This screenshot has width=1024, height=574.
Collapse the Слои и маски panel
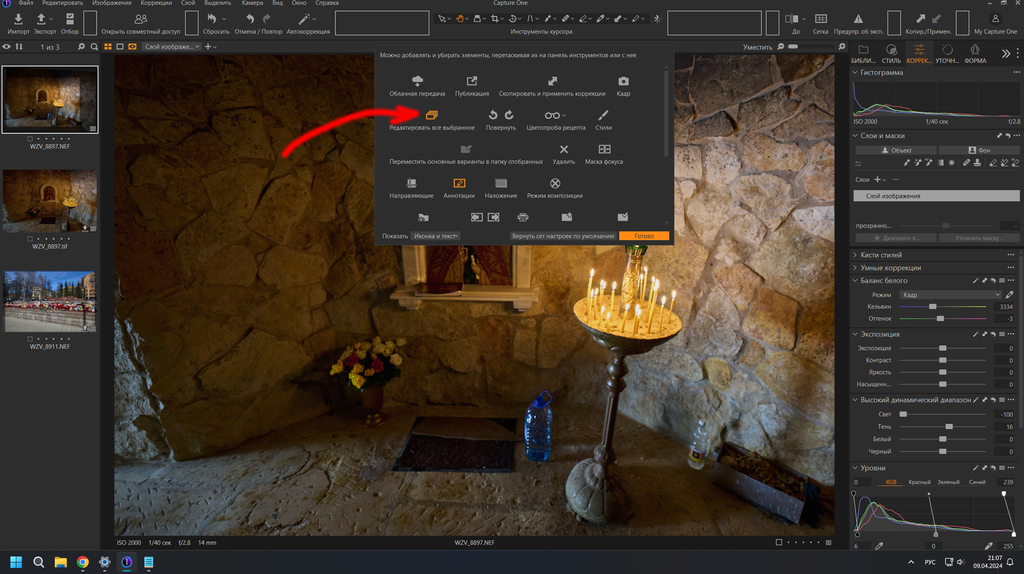pyautogui.click(x=855, y=136)
